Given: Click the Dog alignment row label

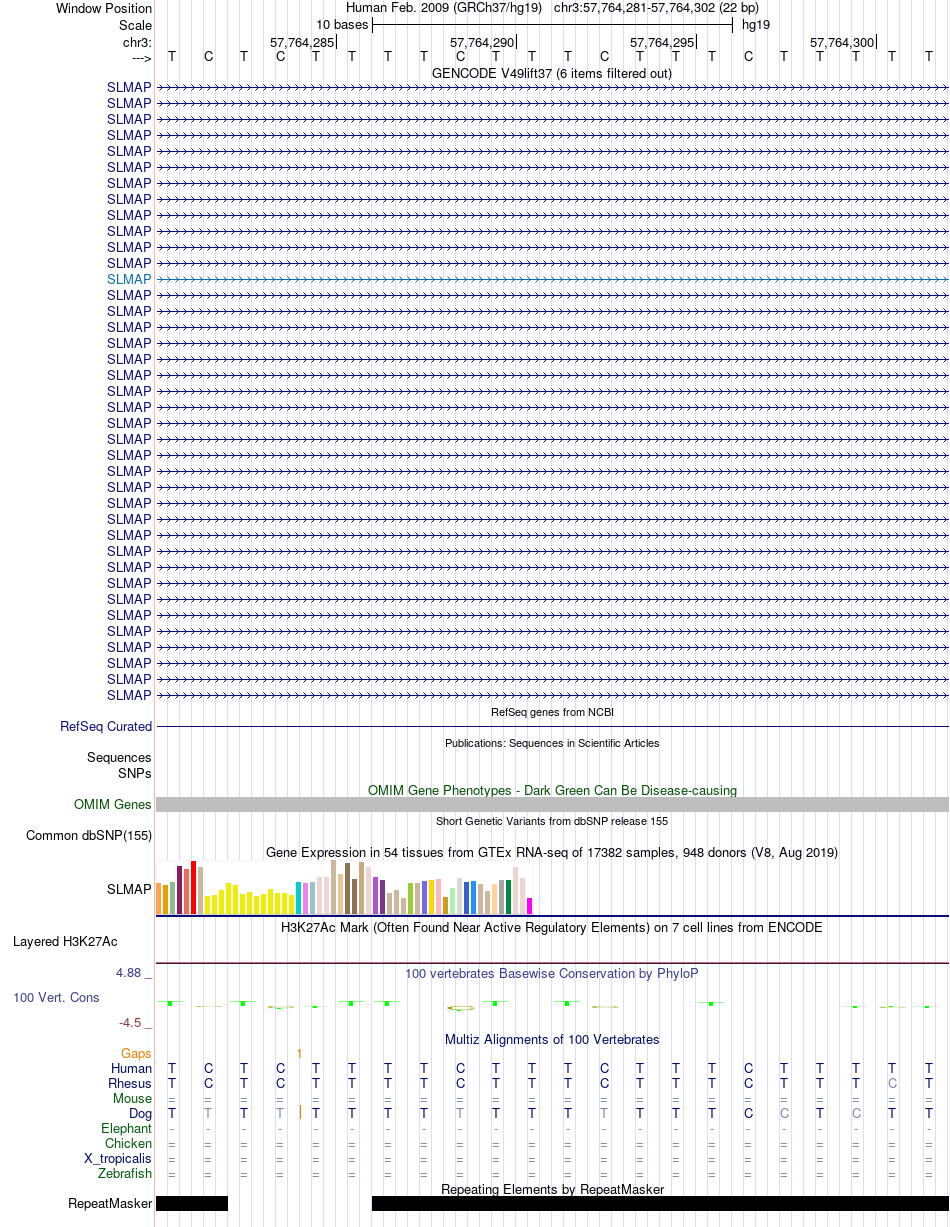Looking at the screenshot, I should point(140,1114).
